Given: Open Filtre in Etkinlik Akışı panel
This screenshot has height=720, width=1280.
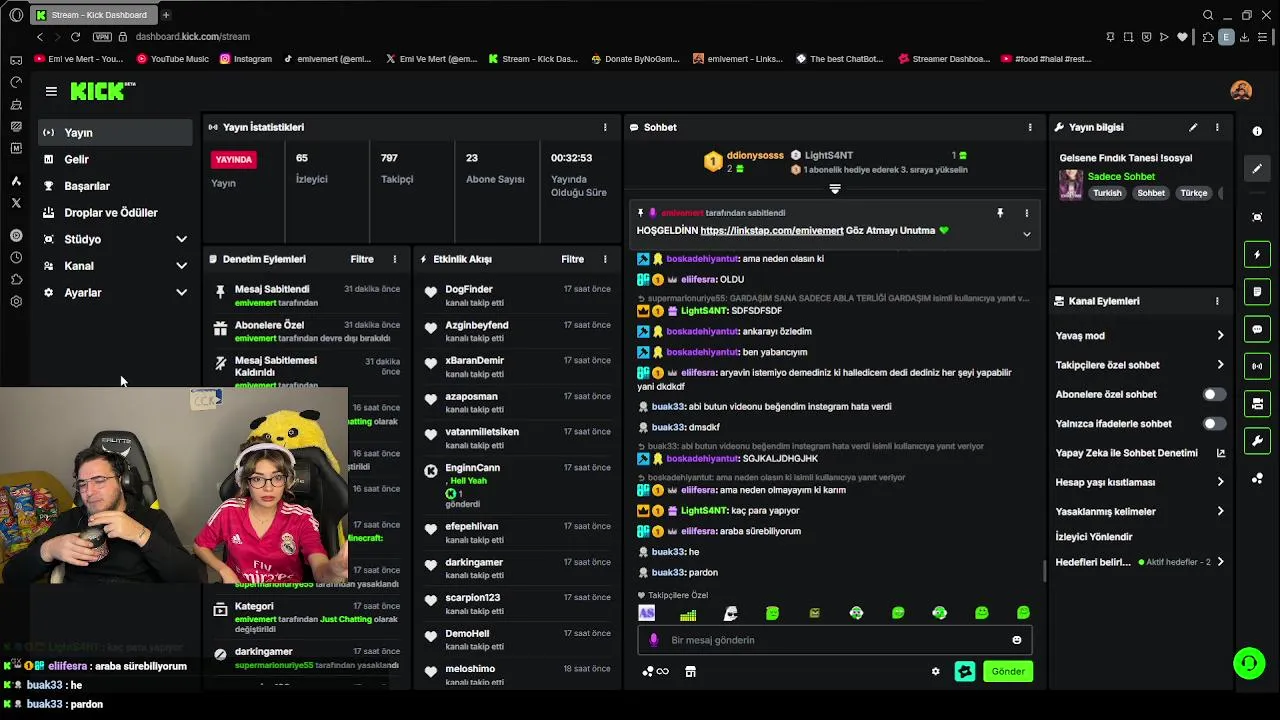Looking at the screenshot, I should [x=572, y=259].
